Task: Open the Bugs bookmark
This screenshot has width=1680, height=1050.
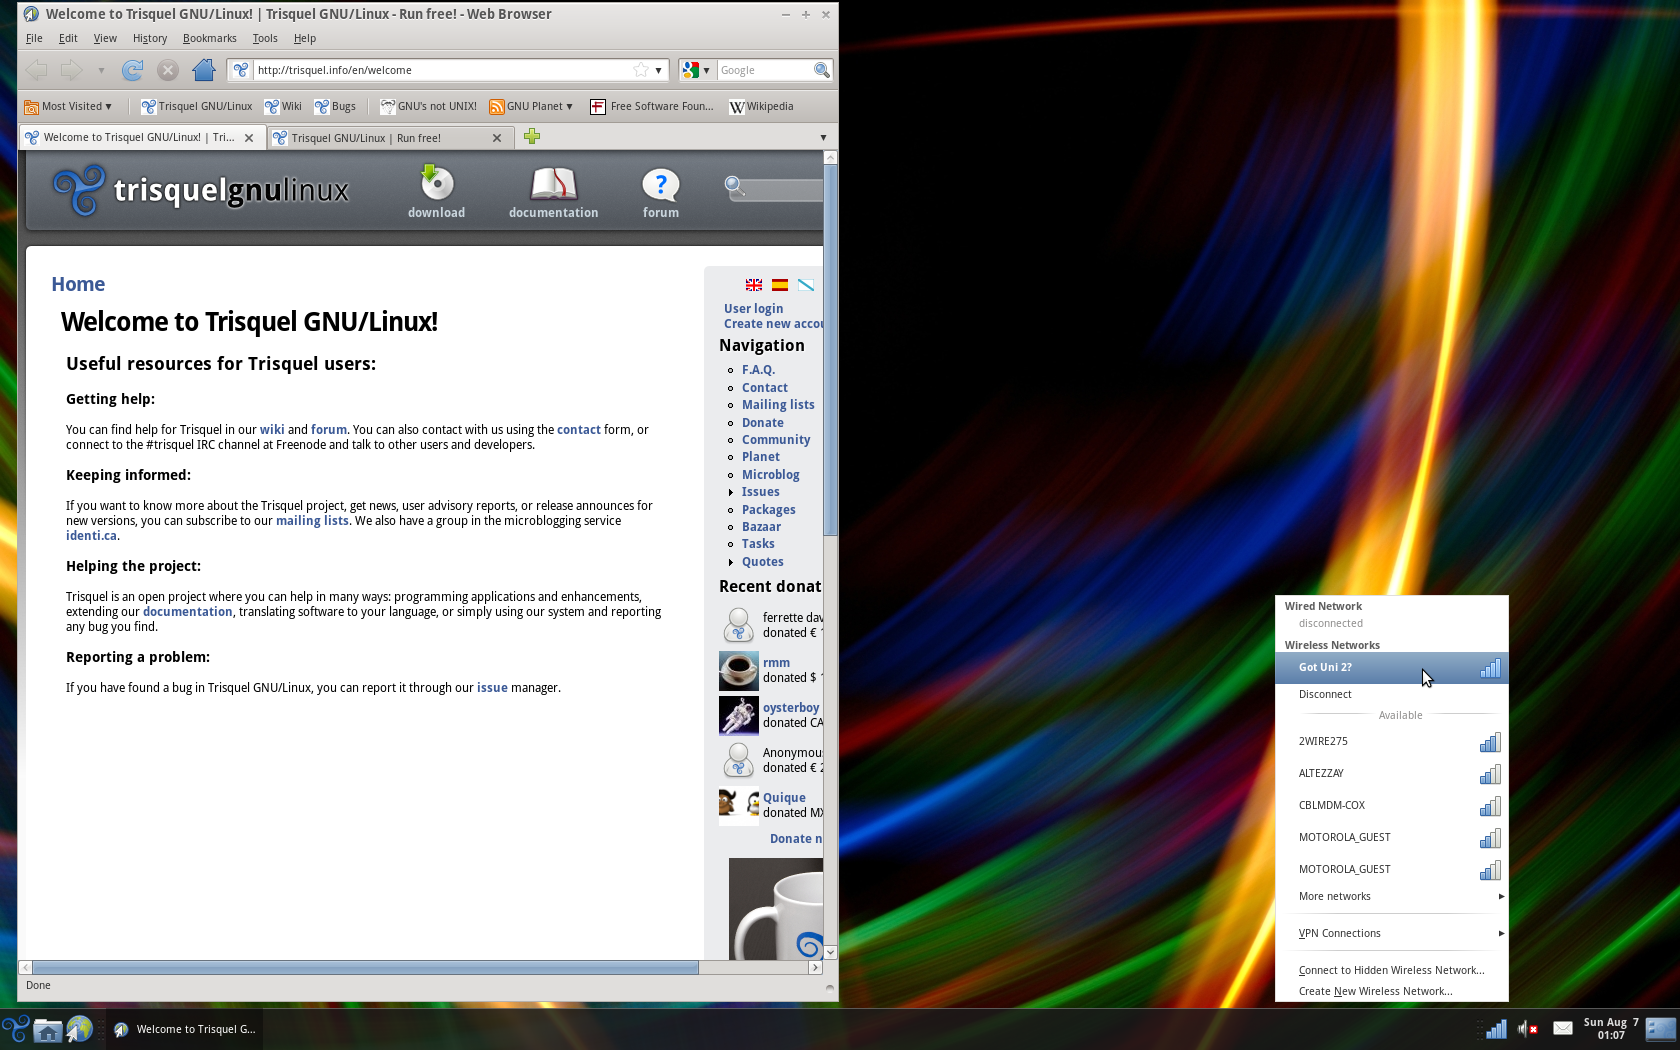Action: pyautogui.click(x=335, y=106)
